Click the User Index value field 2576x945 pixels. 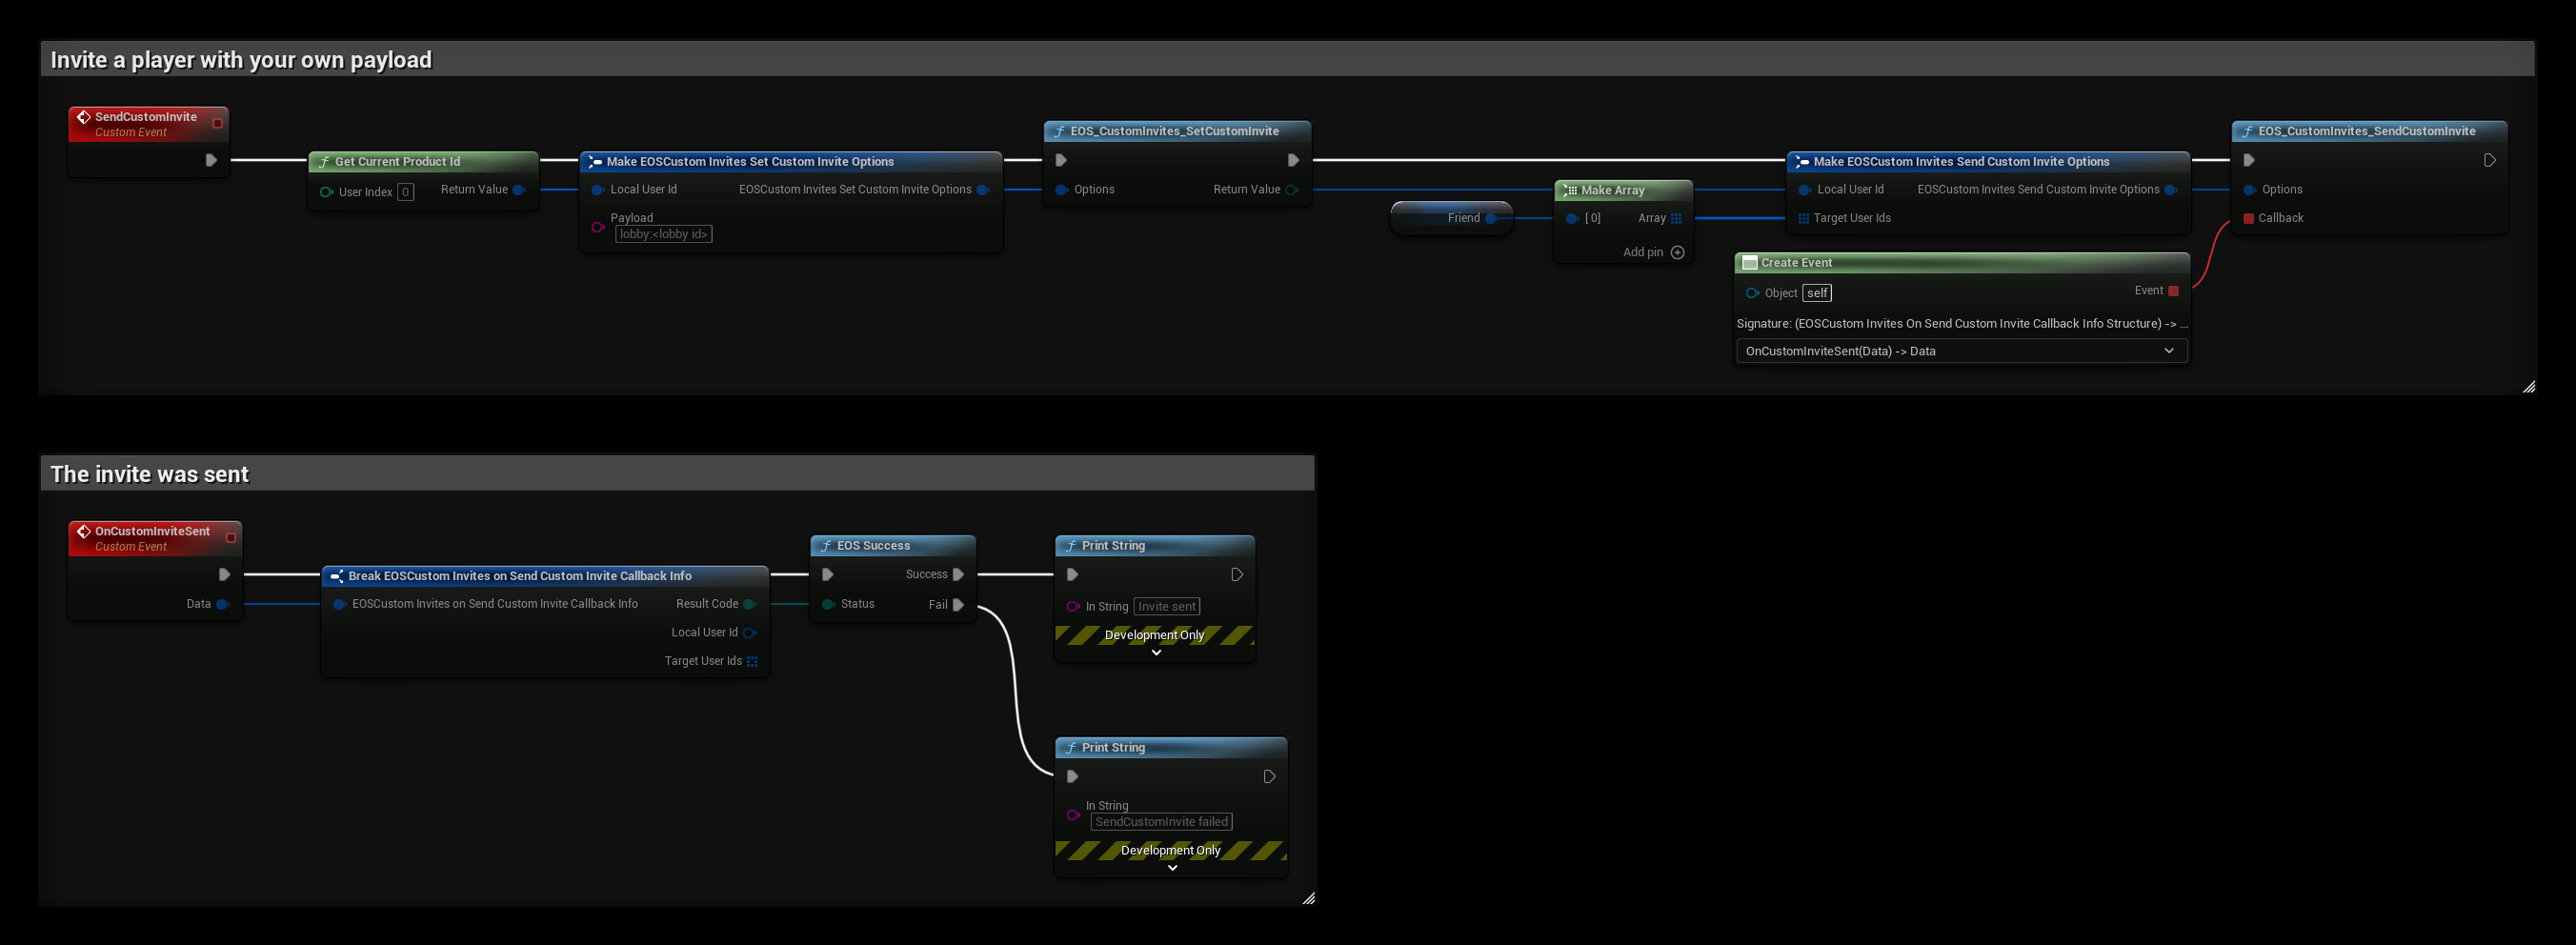coord(406,192)
